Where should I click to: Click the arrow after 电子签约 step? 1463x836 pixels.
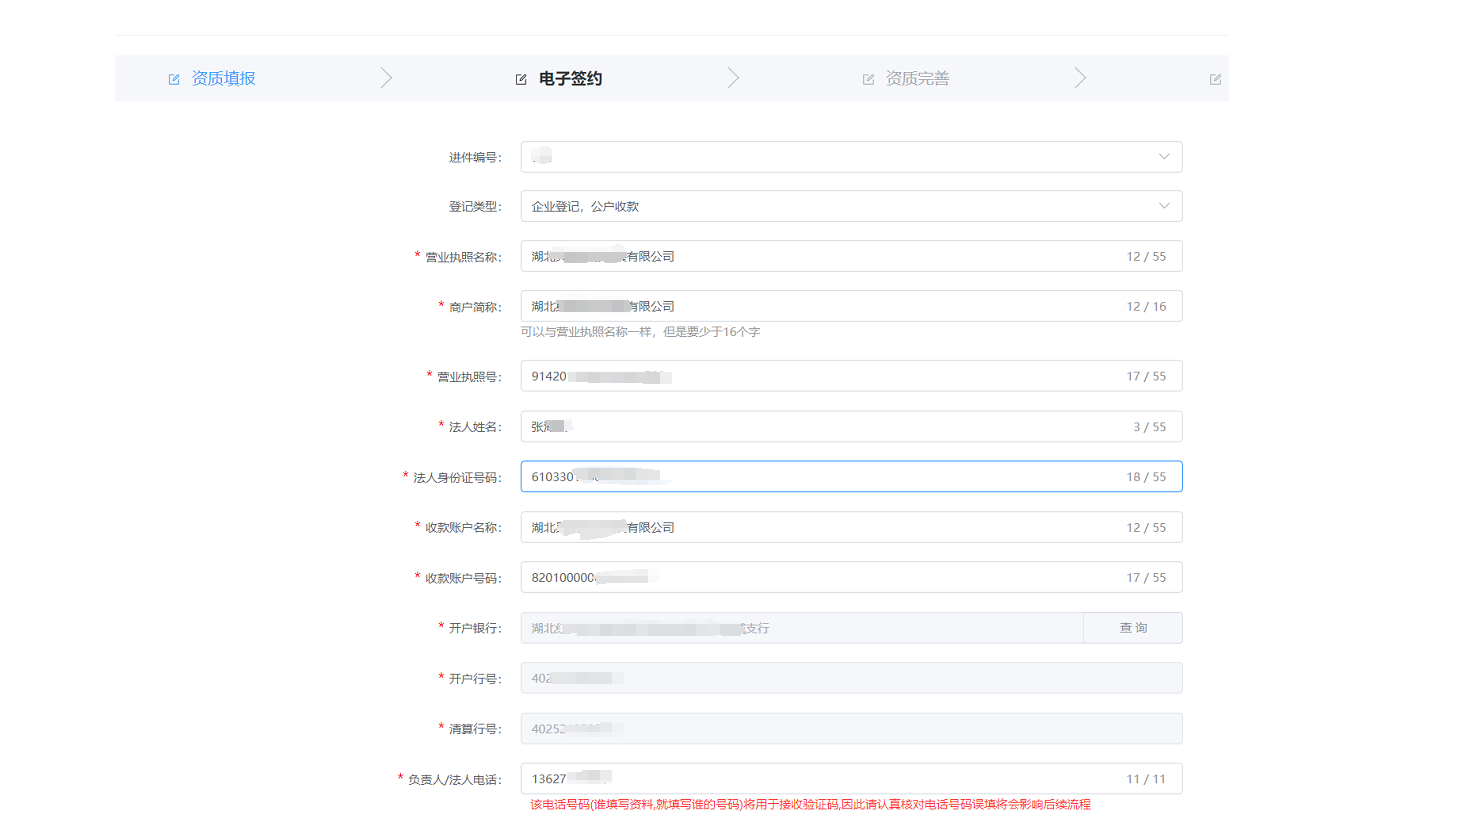pyautogui.click(x=733, y=78)
